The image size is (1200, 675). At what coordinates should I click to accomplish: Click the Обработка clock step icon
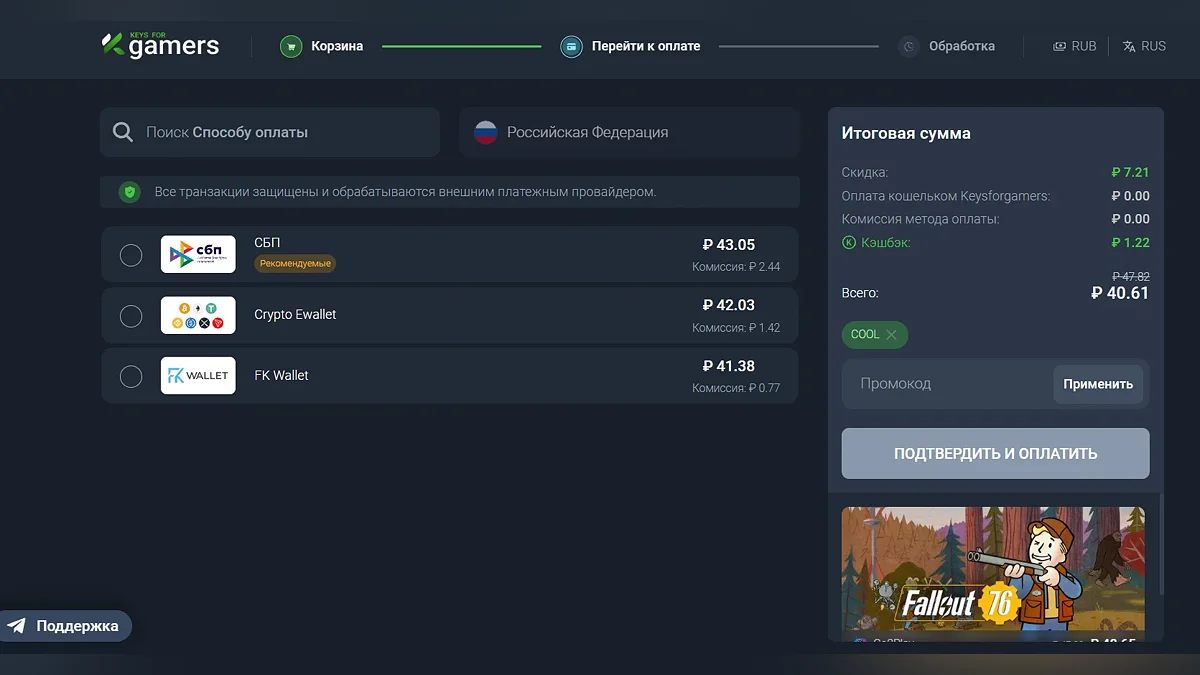[x=908, y=46]
